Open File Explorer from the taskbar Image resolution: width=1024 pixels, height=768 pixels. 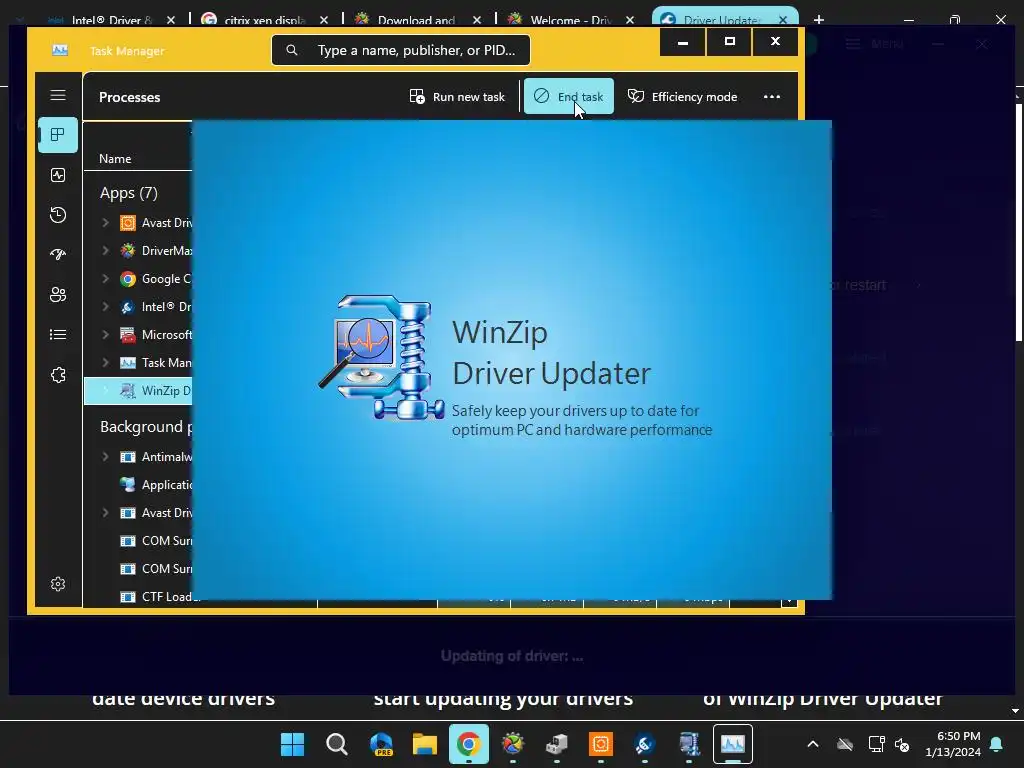[x=424, y=744]
